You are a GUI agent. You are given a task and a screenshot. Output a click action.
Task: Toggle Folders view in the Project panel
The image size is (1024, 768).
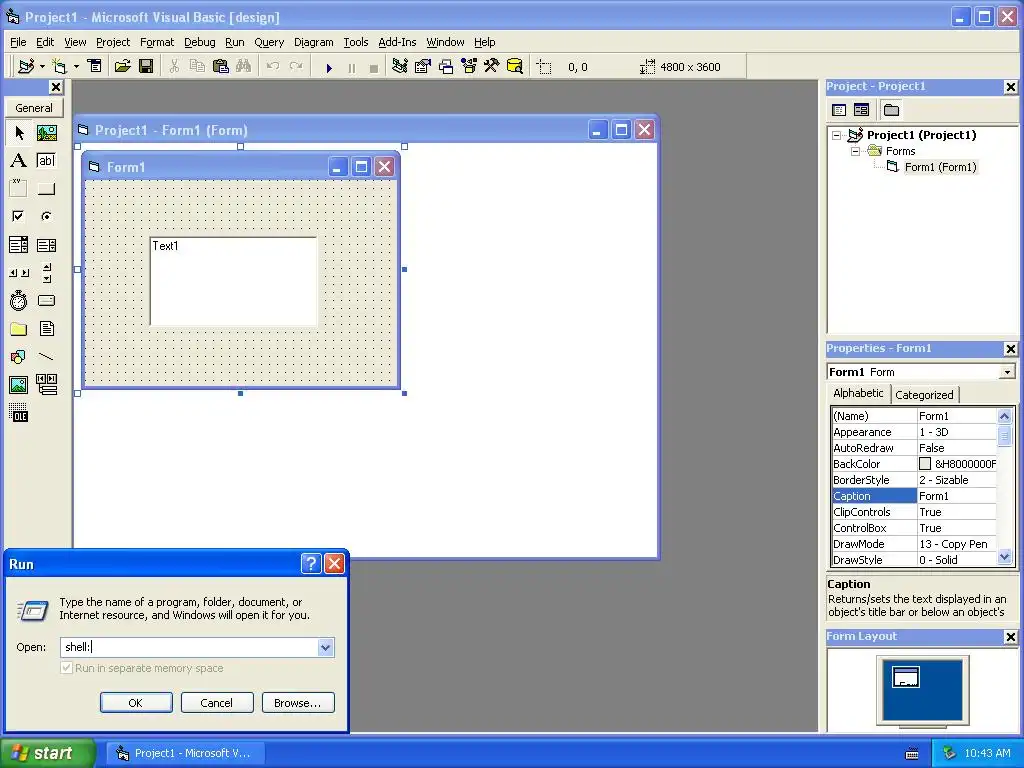891,110
